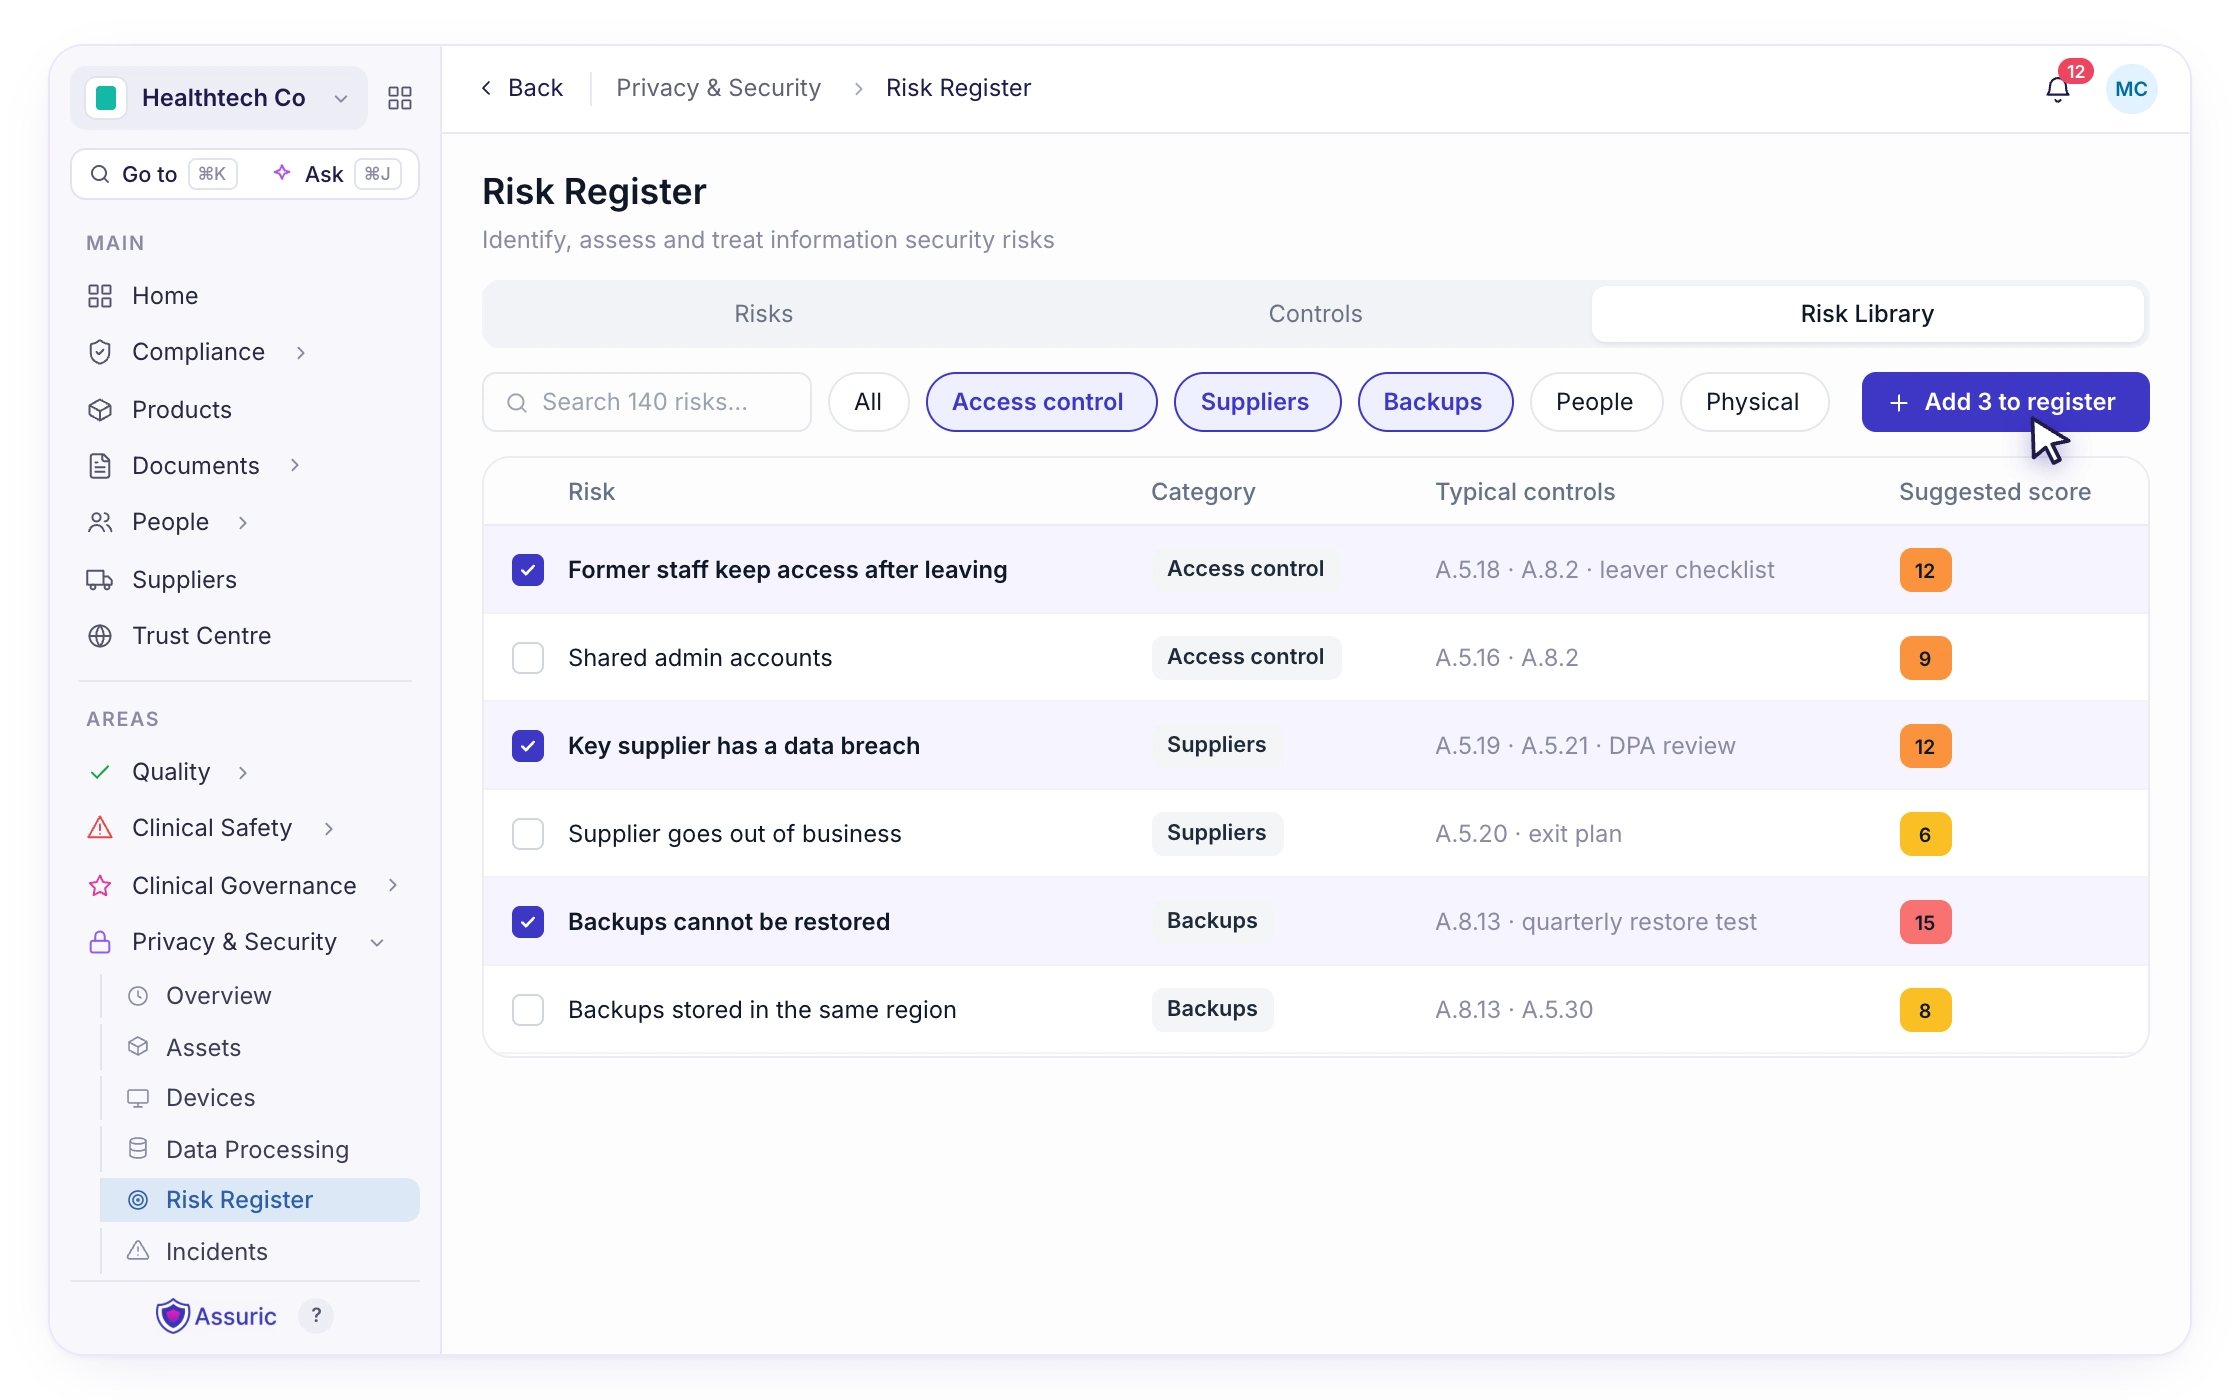Collapse the Privacy & Security section chevron
The width and height of the screenshot is (2240, 1400).
377,943
